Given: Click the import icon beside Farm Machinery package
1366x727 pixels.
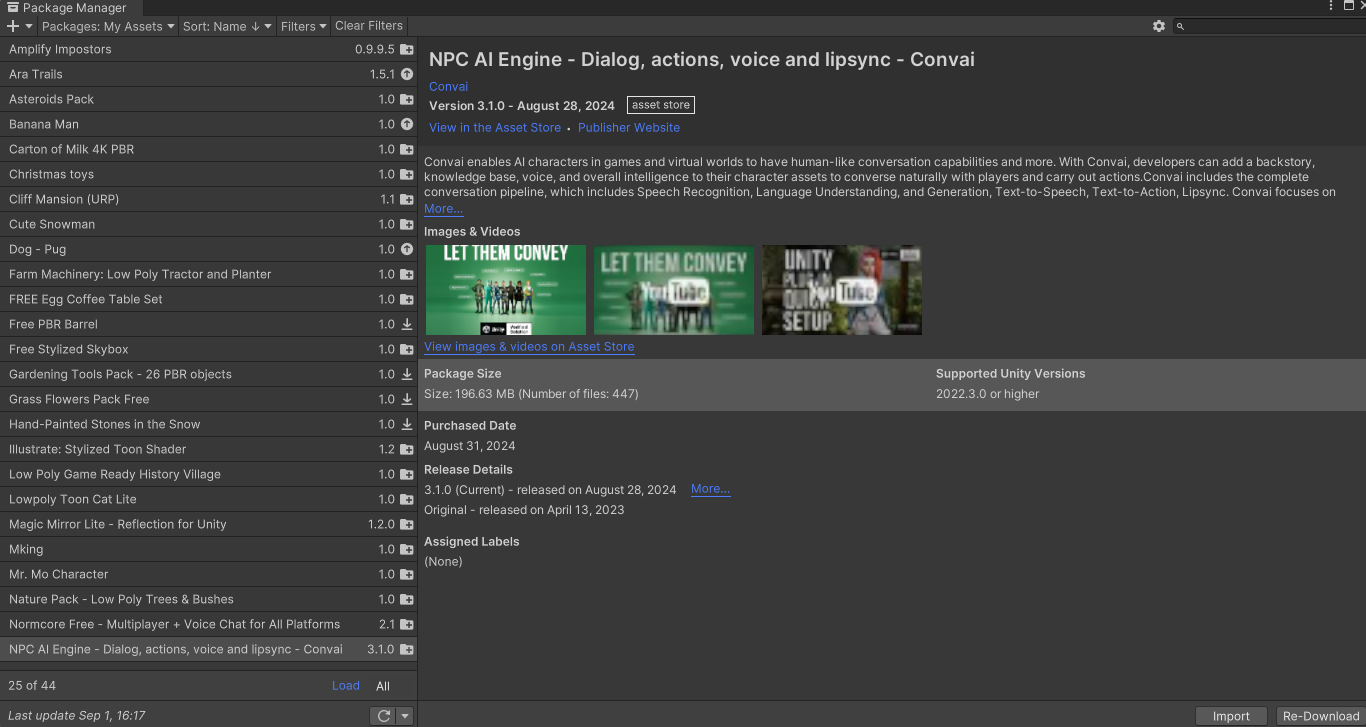Looking at the screenshot, I should 407,274.
